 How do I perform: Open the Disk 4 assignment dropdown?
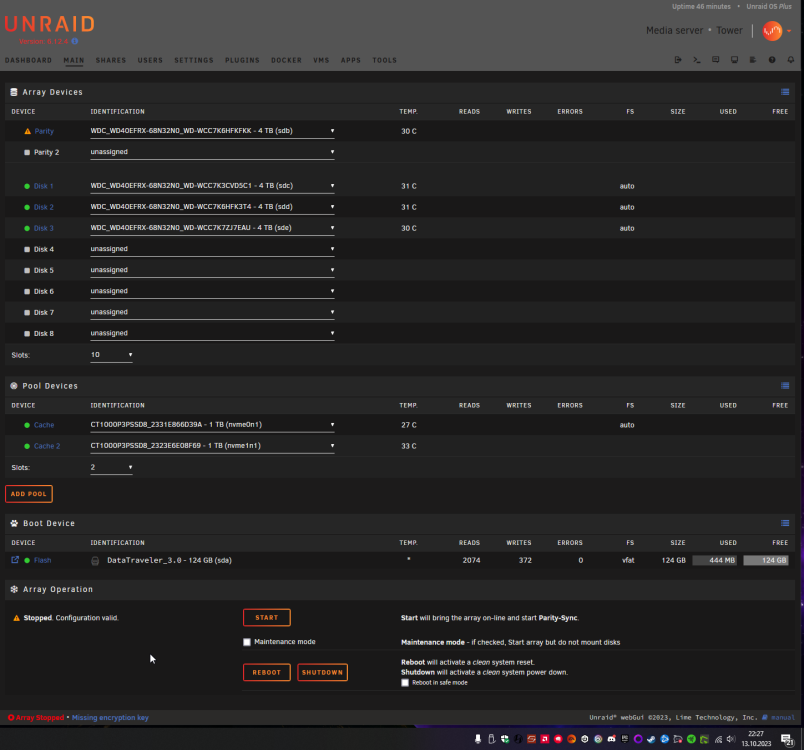coord(212,249)
